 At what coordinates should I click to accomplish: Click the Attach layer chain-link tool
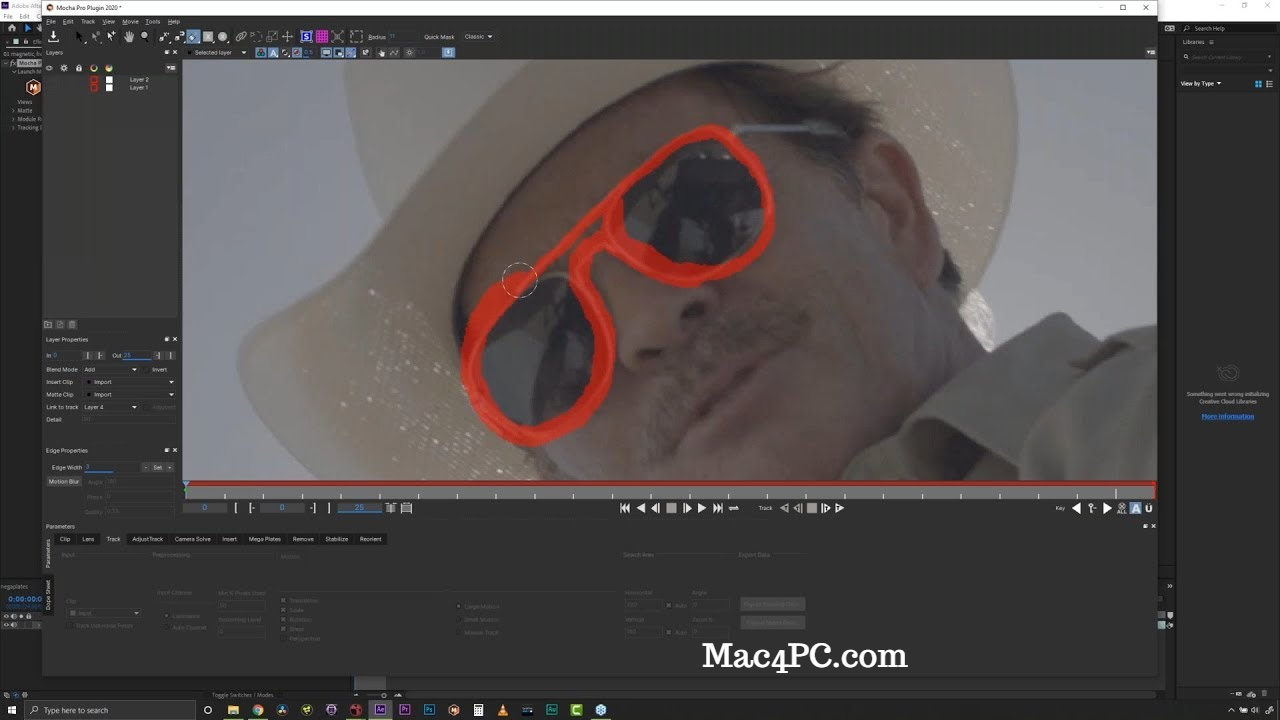[240, 37]
